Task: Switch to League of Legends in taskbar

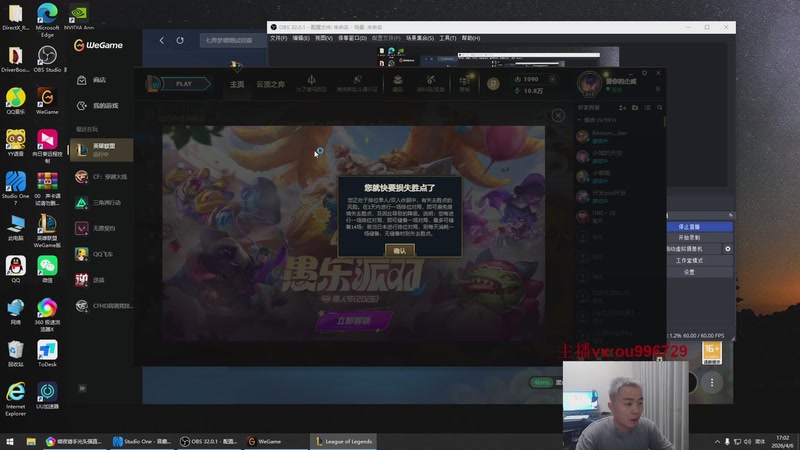Action: coord(343,442)
